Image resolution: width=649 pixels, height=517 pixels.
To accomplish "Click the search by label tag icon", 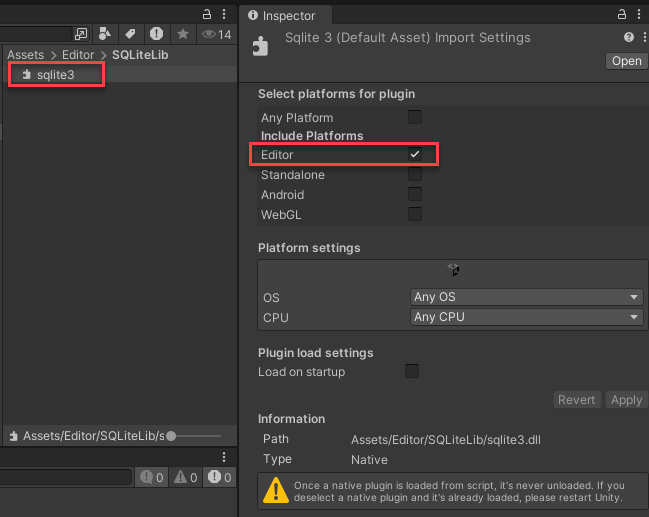I will (130, 34).
